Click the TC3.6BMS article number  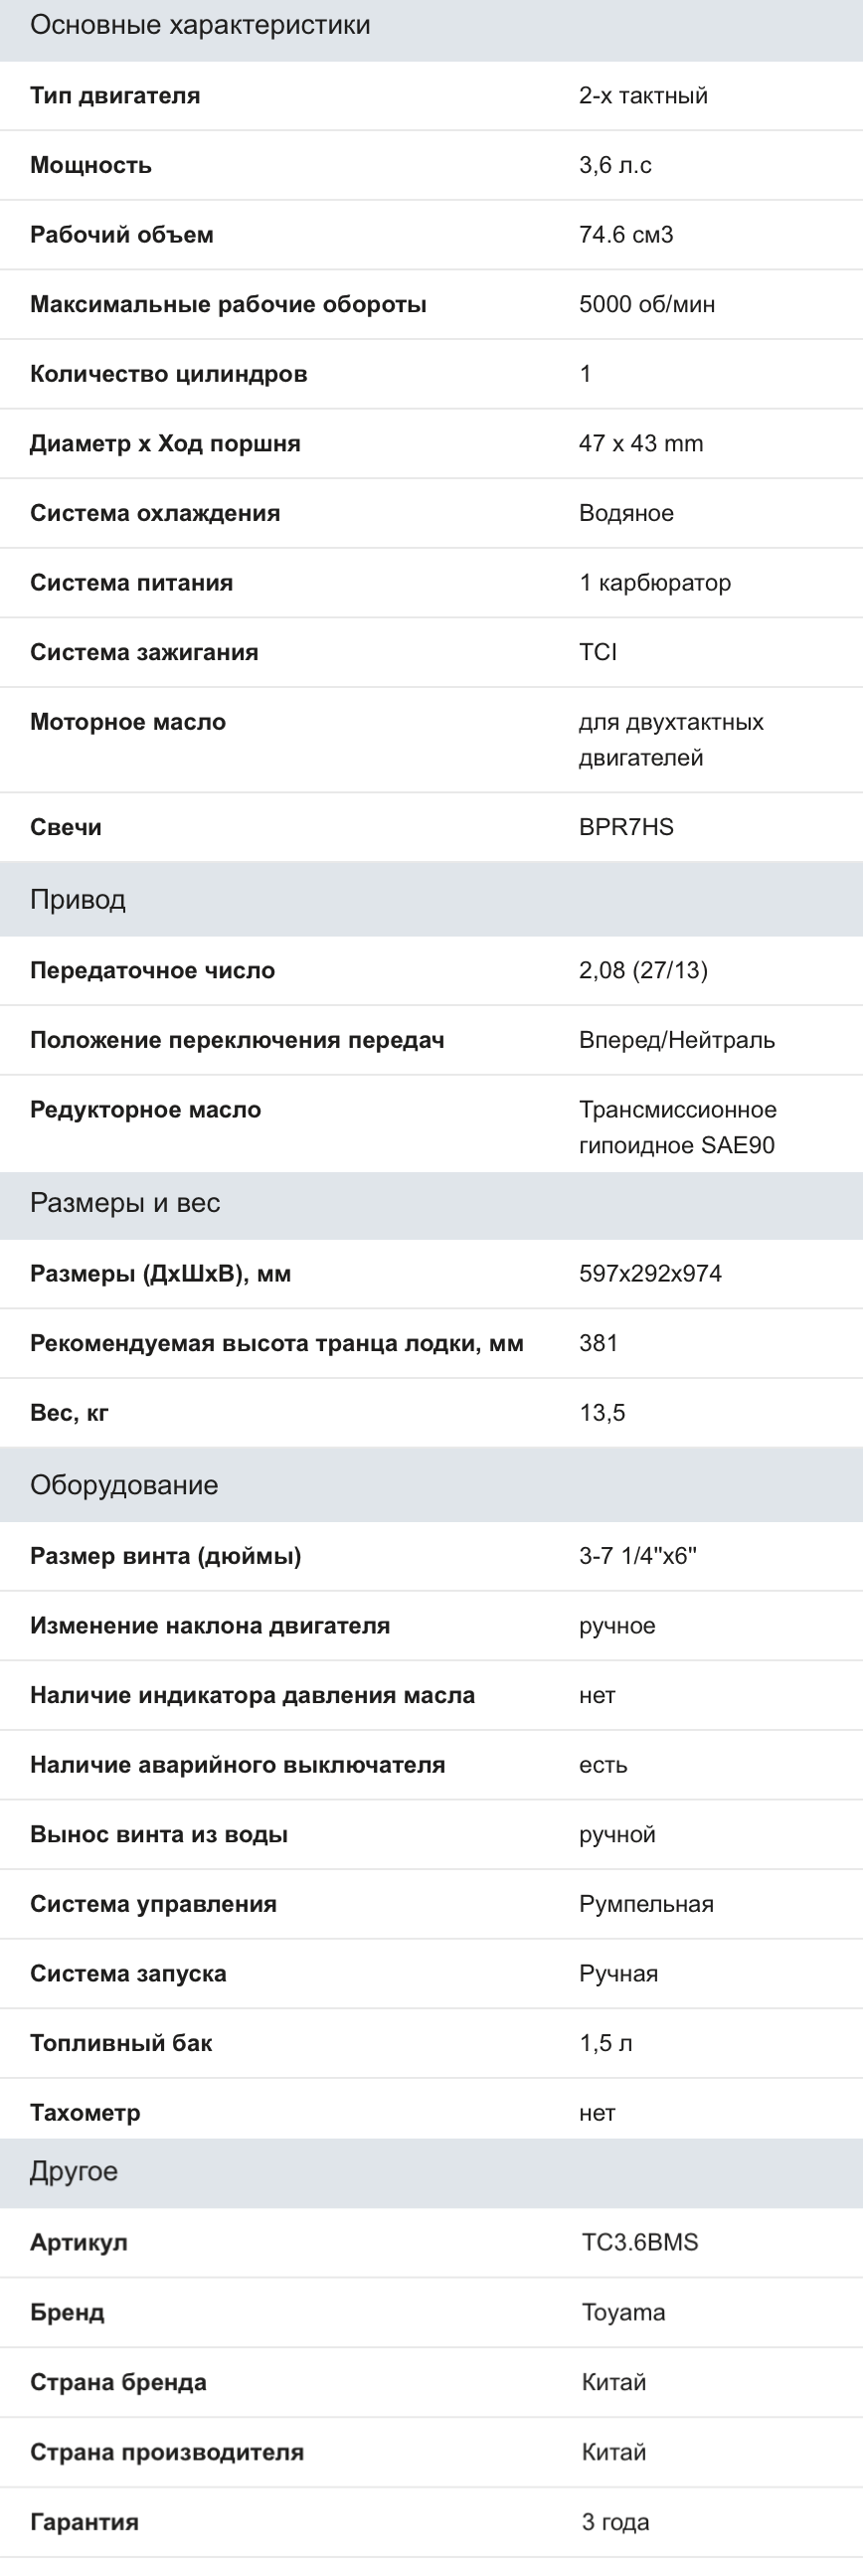(639, 2242)
